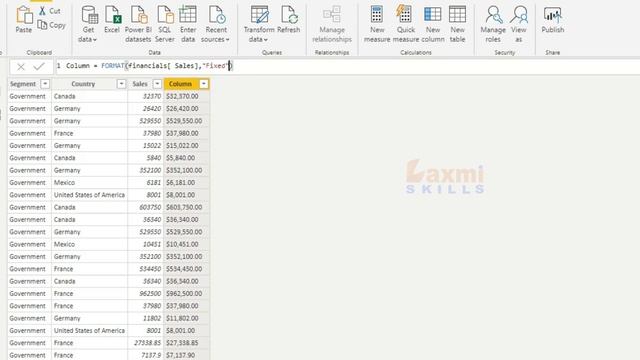Refresh the data queries
Screen dimensions: 640x360
(289, 20)
